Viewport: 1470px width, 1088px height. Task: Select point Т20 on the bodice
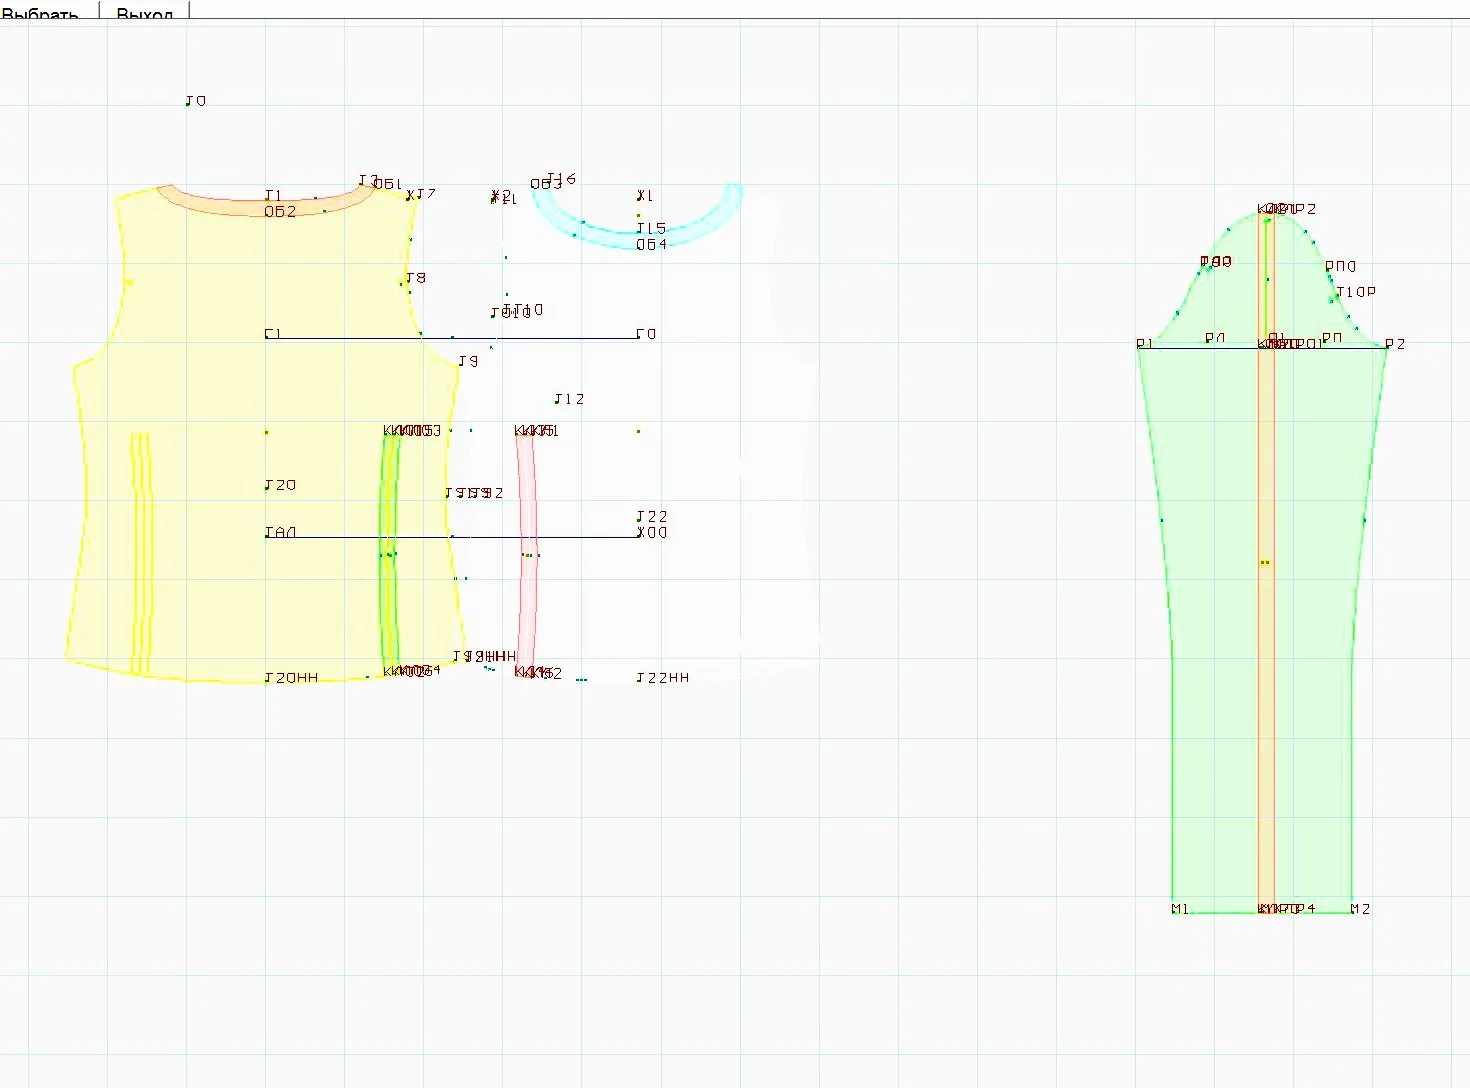pos(267,487)
